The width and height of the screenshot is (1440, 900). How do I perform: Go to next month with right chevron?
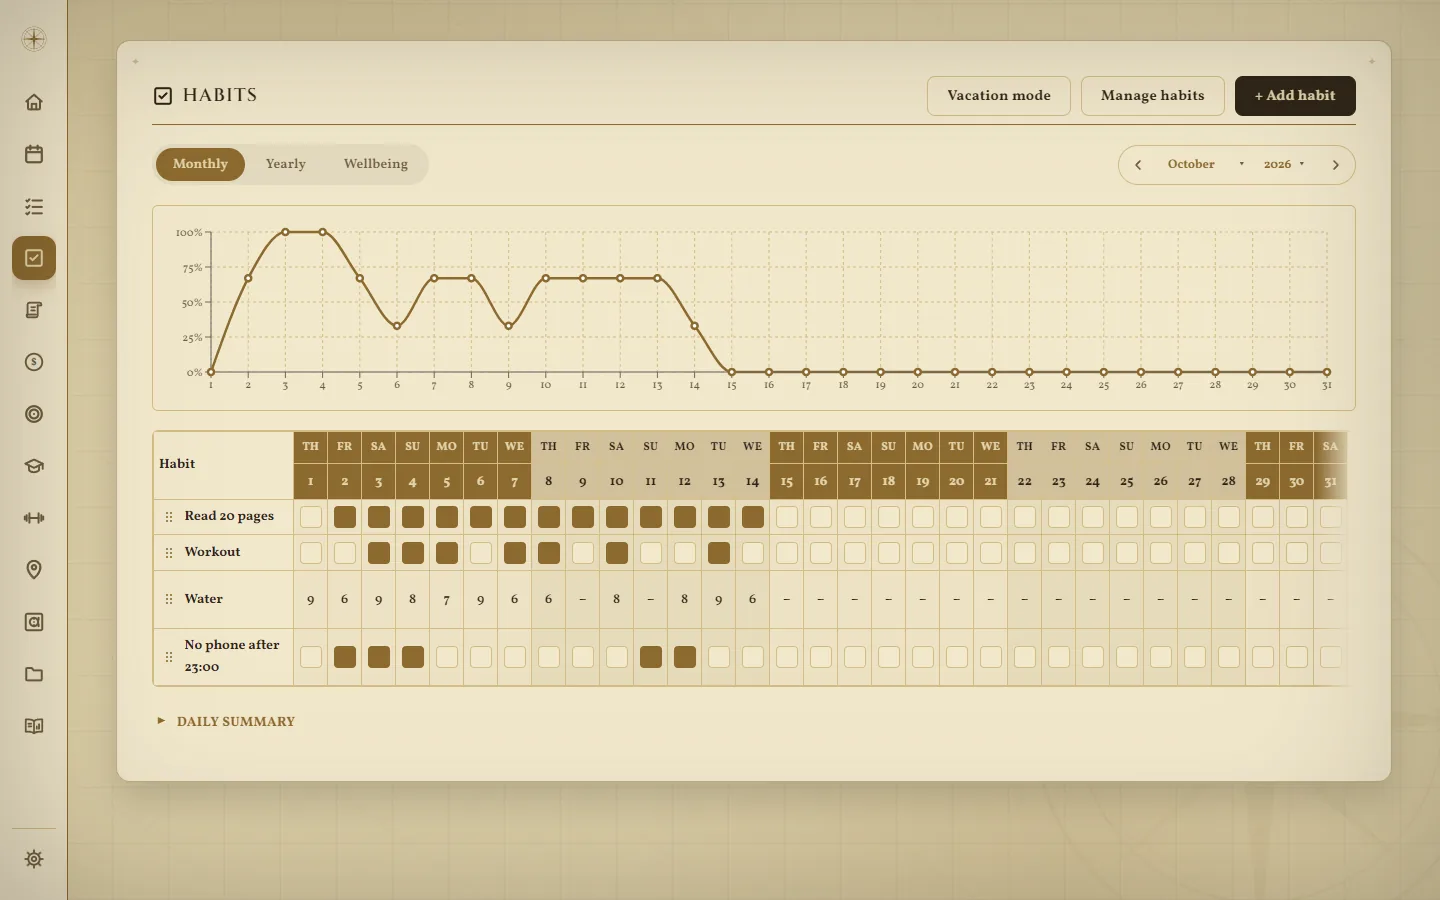tap(1335, 165)
